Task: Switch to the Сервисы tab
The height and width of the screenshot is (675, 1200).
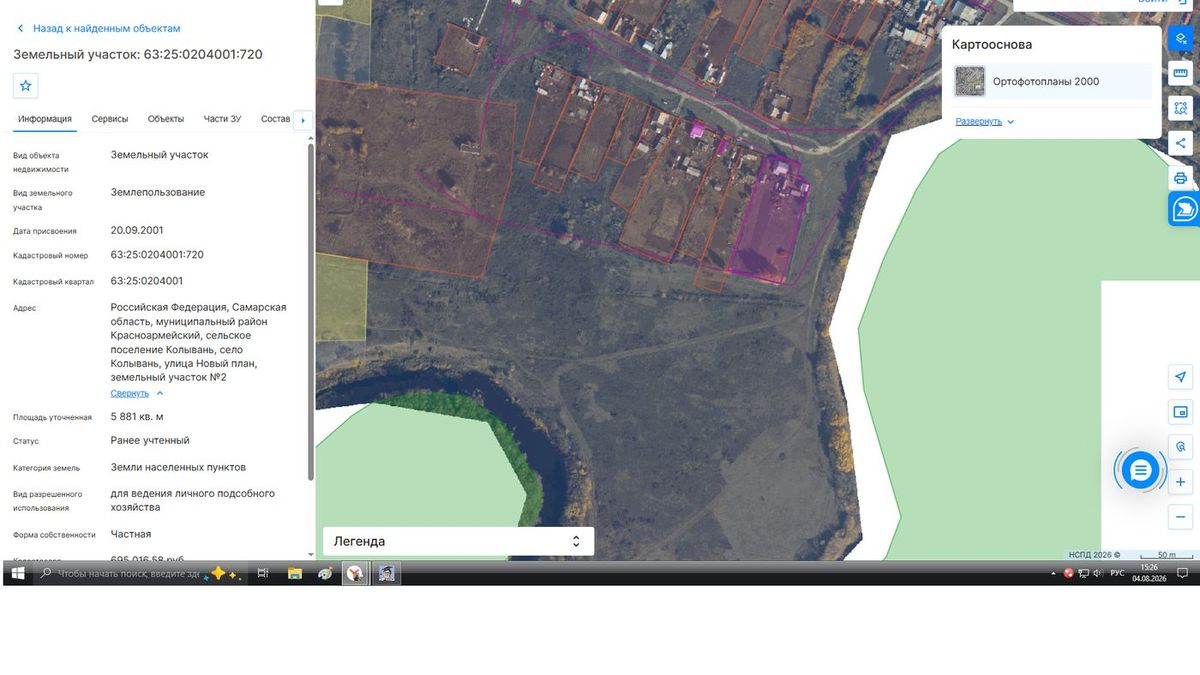Action: (110, 119)
